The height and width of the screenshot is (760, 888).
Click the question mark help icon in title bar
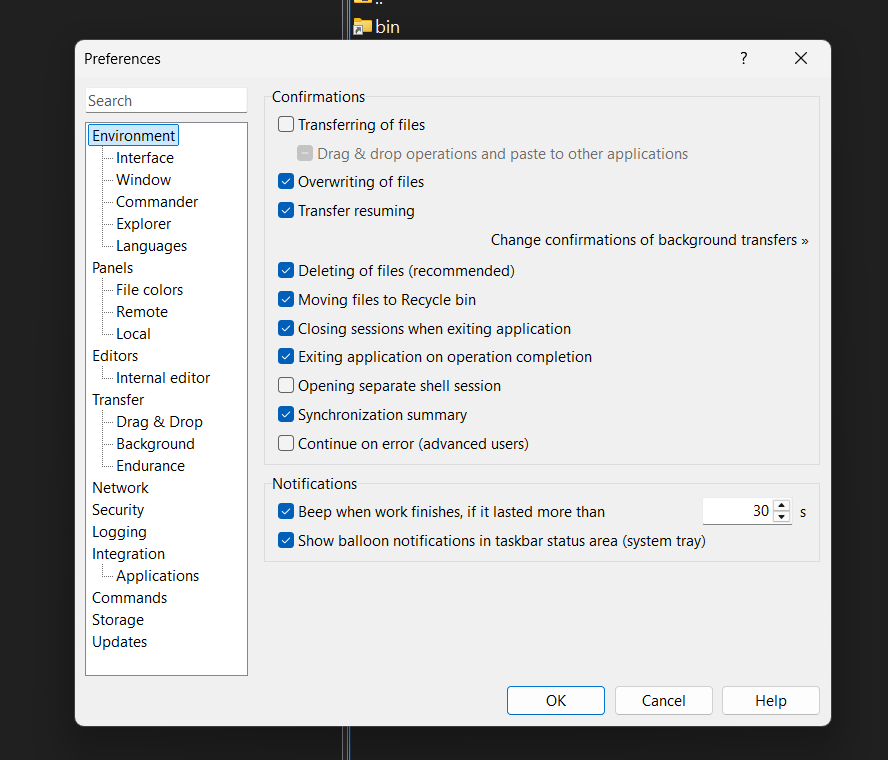pos(743,59)
